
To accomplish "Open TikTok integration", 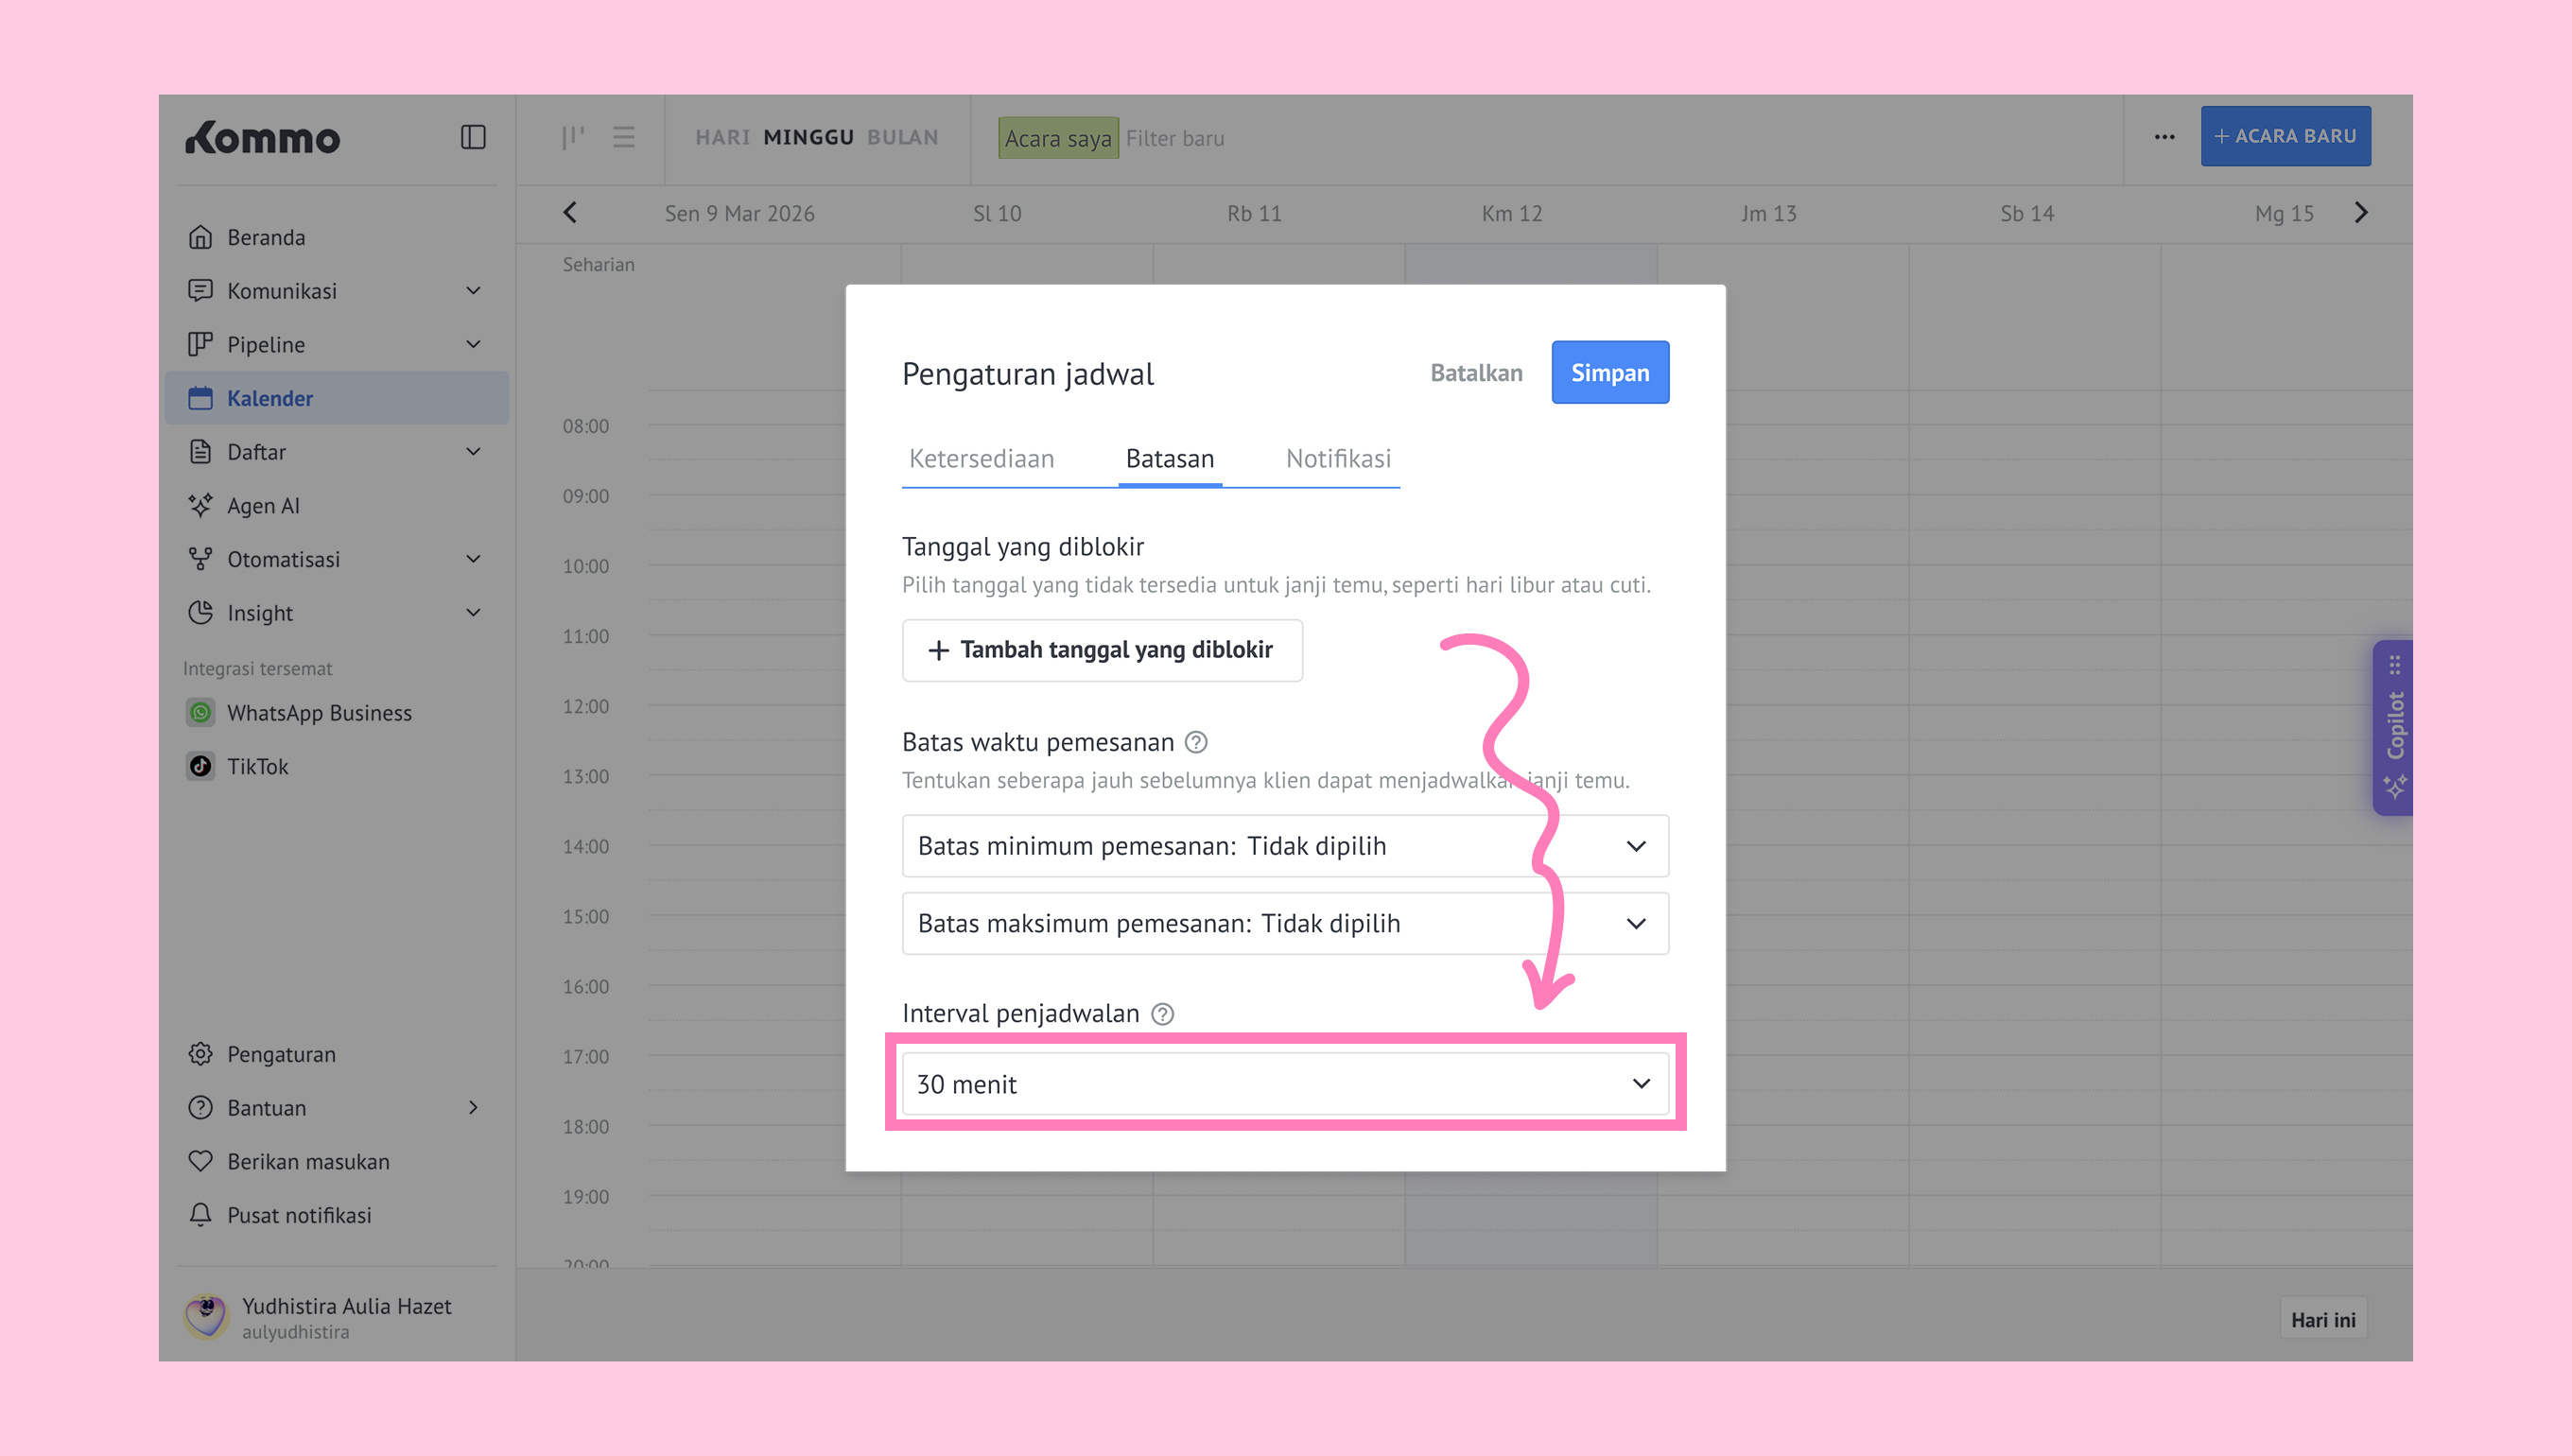I will [x=257, y=767].
